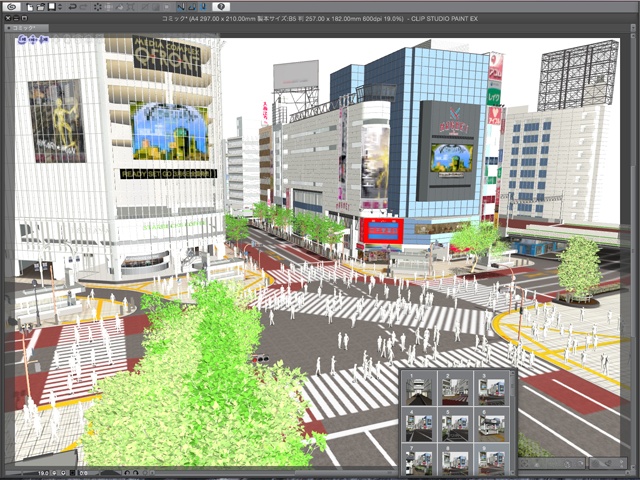Save the comic with the Save icon
Image resolution: width=640 pixels, height=480 pixels.
(x=52, y=7)
